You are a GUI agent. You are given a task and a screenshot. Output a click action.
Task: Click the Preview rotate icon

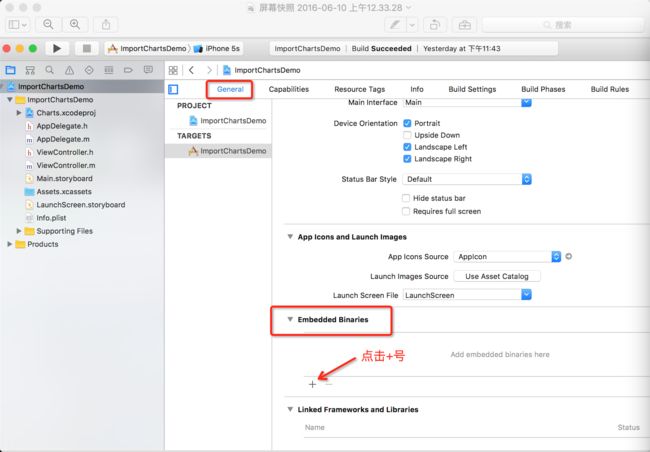coord(434,25)
